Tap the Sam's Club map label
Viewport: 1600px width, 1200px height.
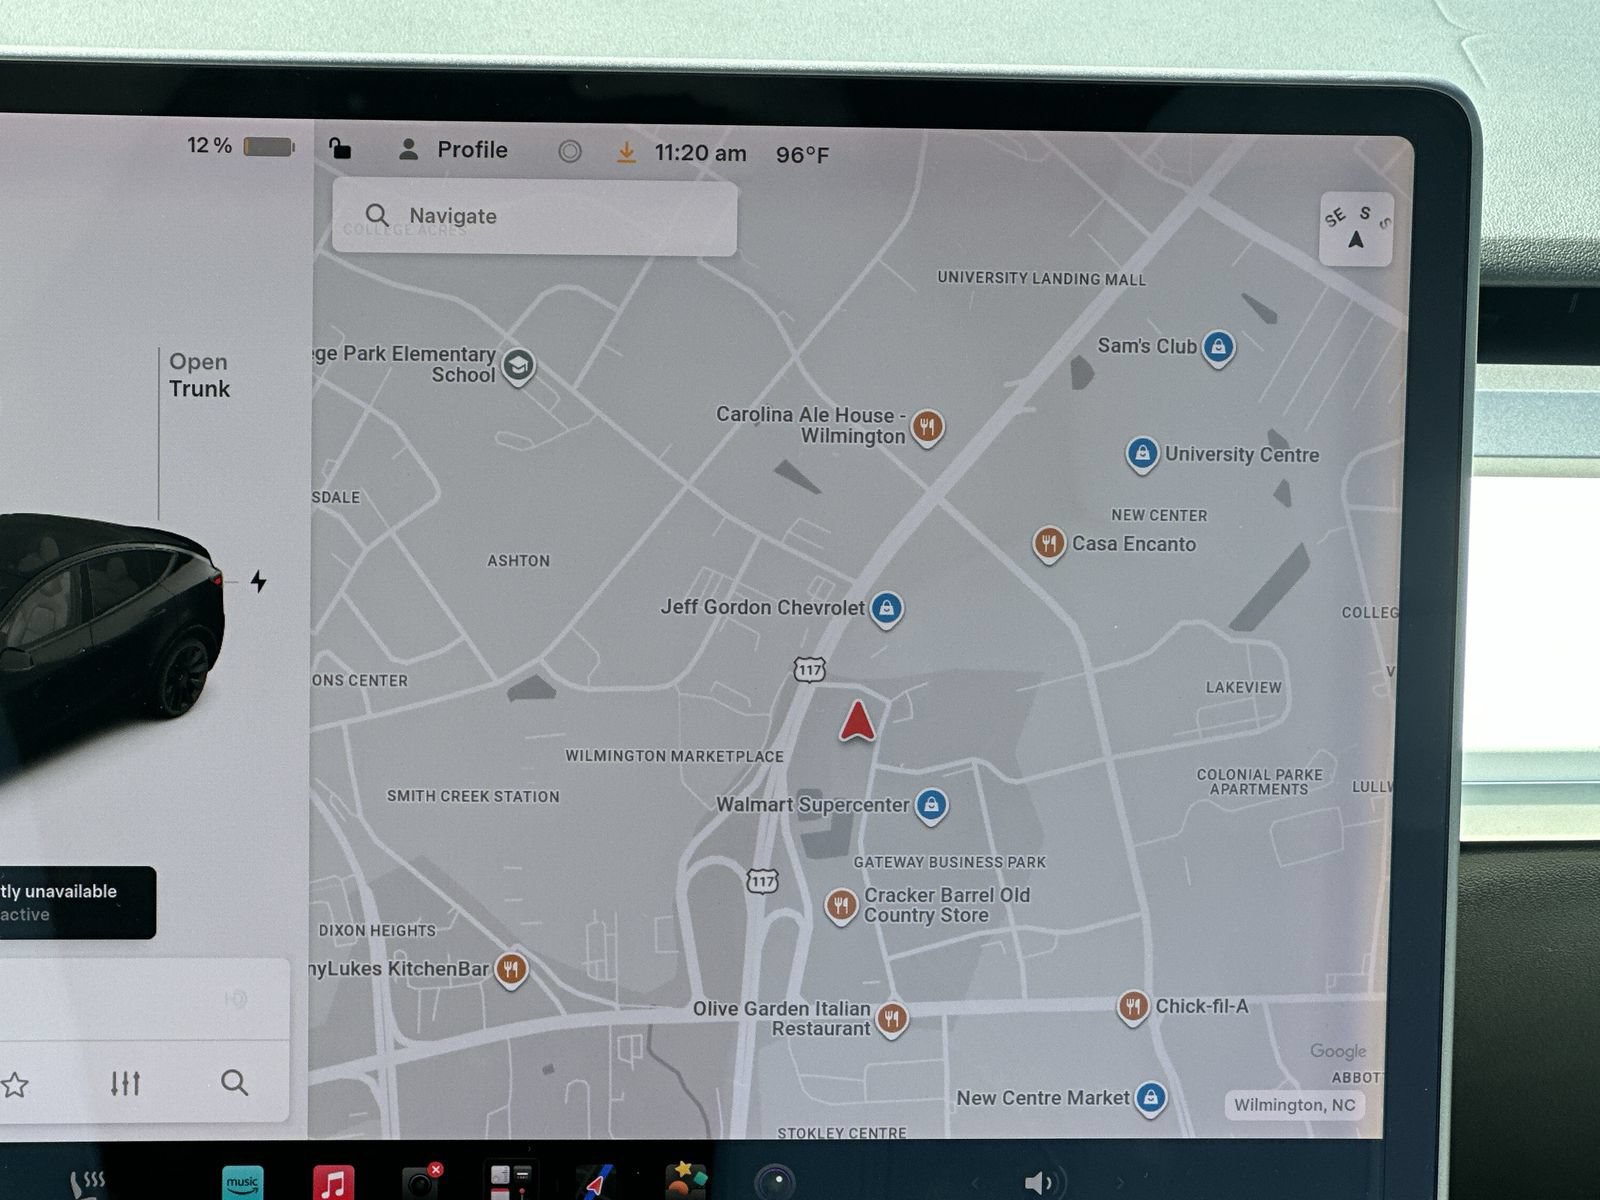[1147, 346]
